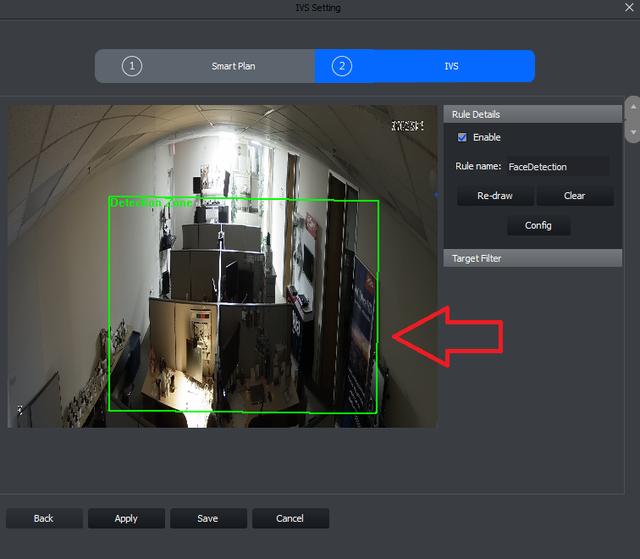
Task: Click the step 2 circle icon
Action: 342,67
